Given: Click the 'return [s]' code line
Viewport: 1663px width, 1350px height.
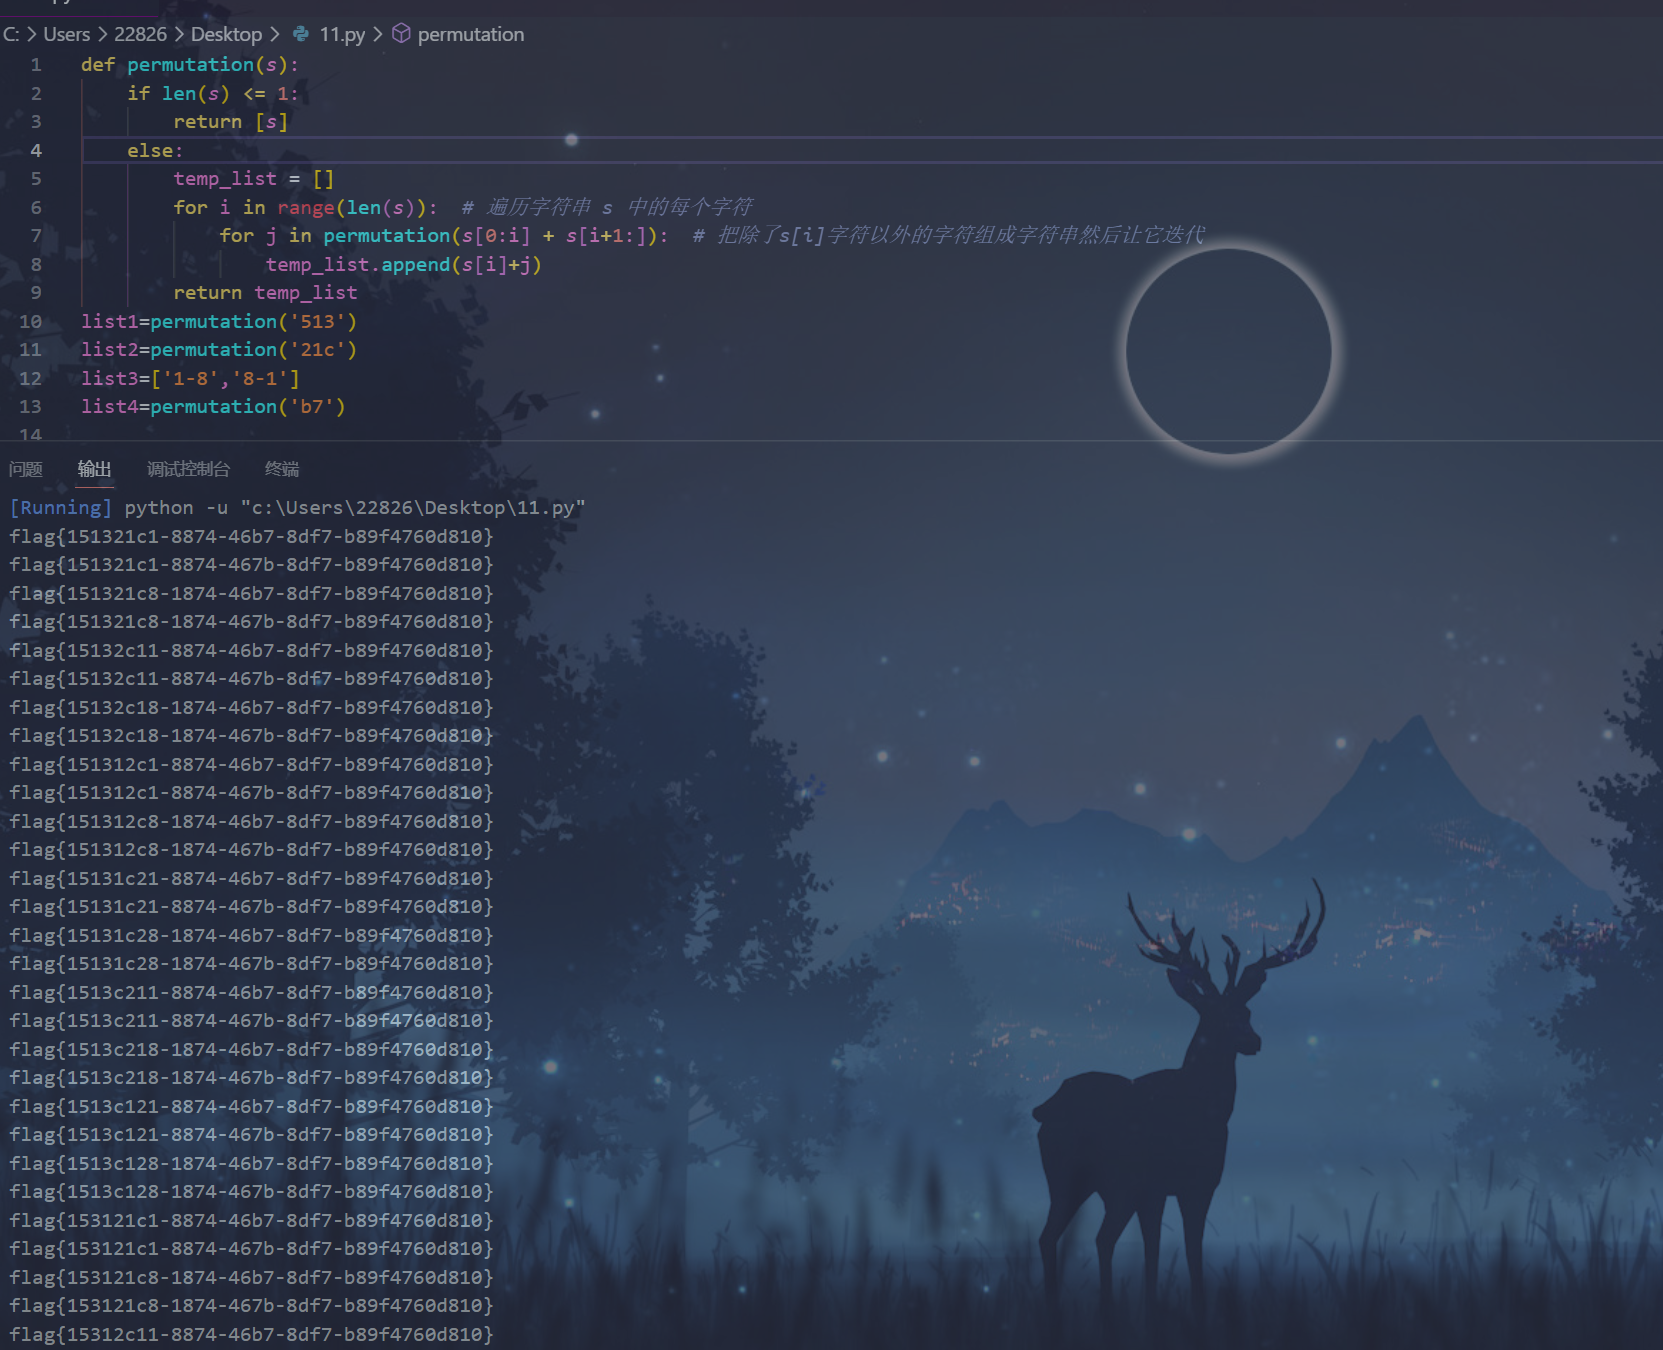Looking at the screenshot, I should click(x=231, y=122).
